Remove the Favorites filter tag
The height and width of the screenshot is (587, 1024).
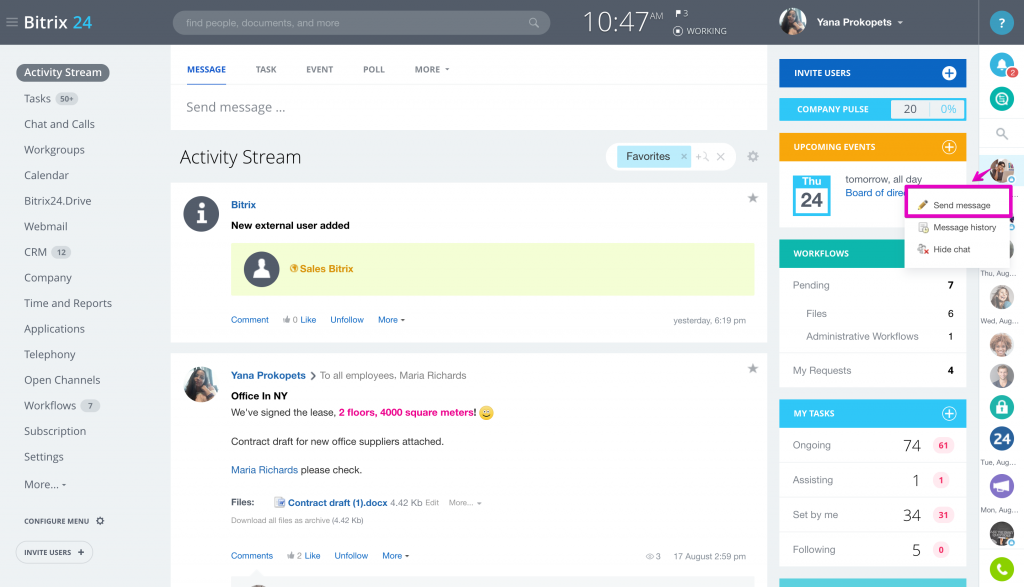pyautogui.click(x=684, y=157)
